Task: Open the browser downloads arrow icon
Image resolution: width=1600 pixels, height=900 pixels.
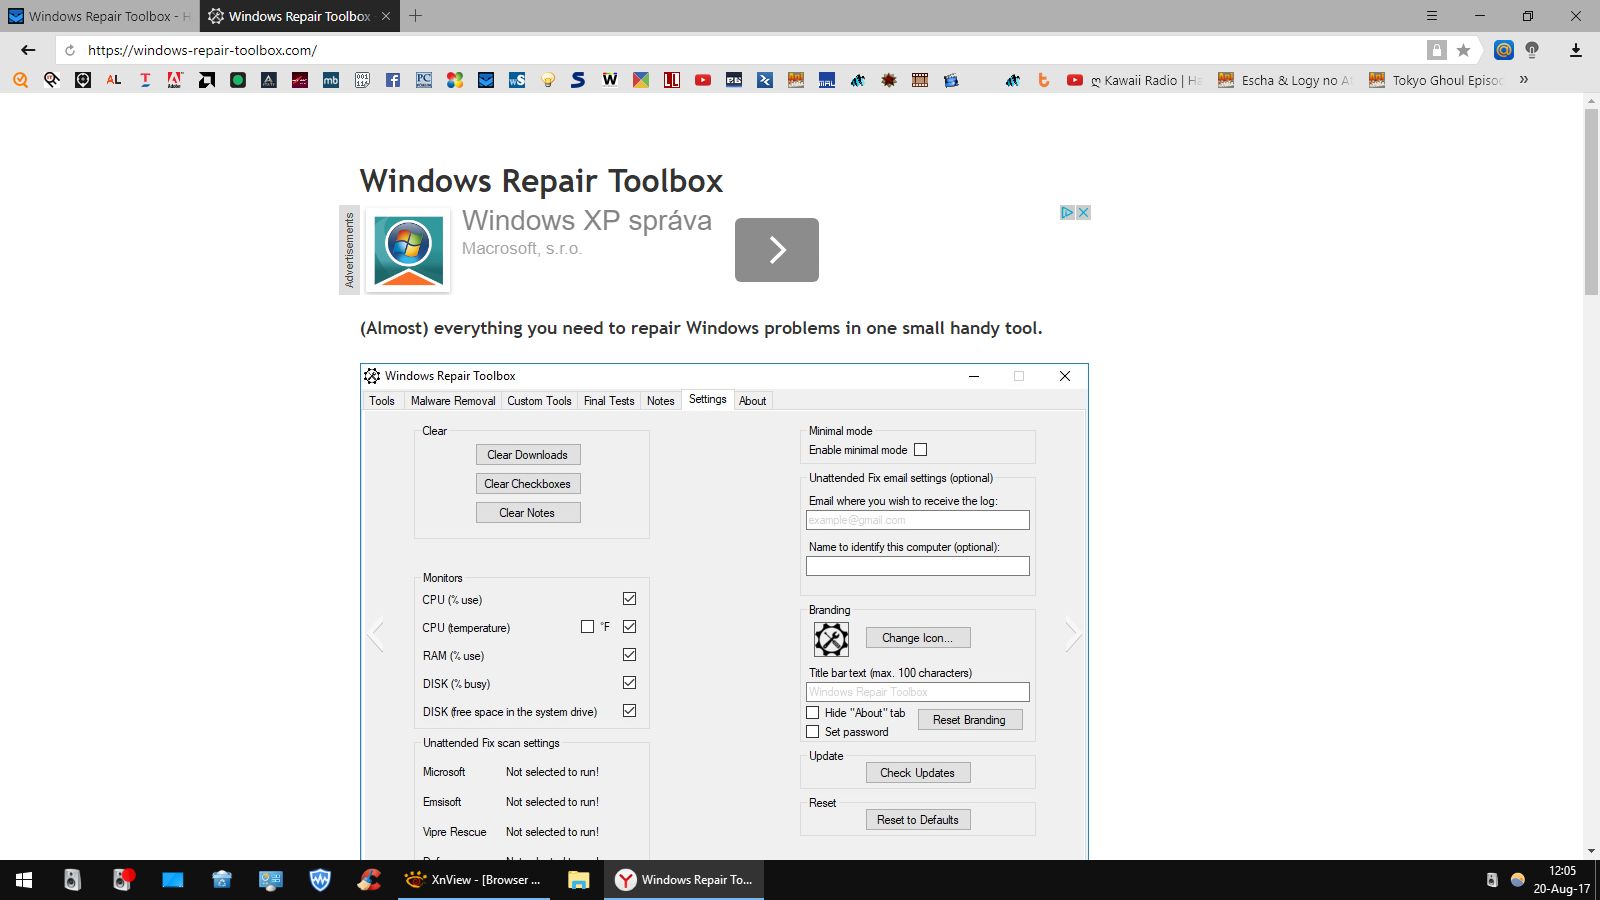Action: click(x=1576, y=50)
